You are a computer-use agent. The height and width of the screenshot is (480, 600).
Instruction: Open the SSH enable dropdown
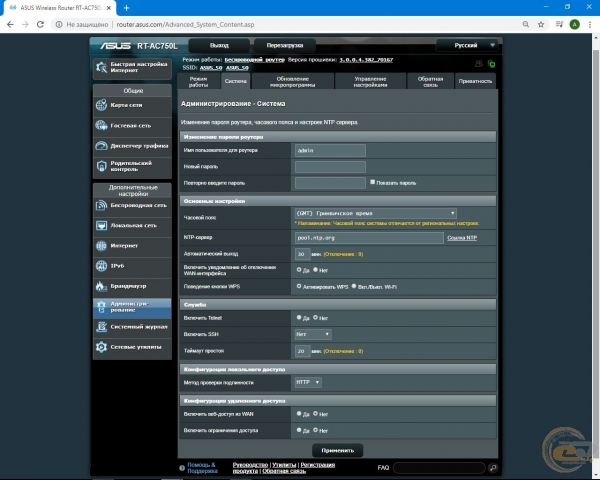pos(312,334)
